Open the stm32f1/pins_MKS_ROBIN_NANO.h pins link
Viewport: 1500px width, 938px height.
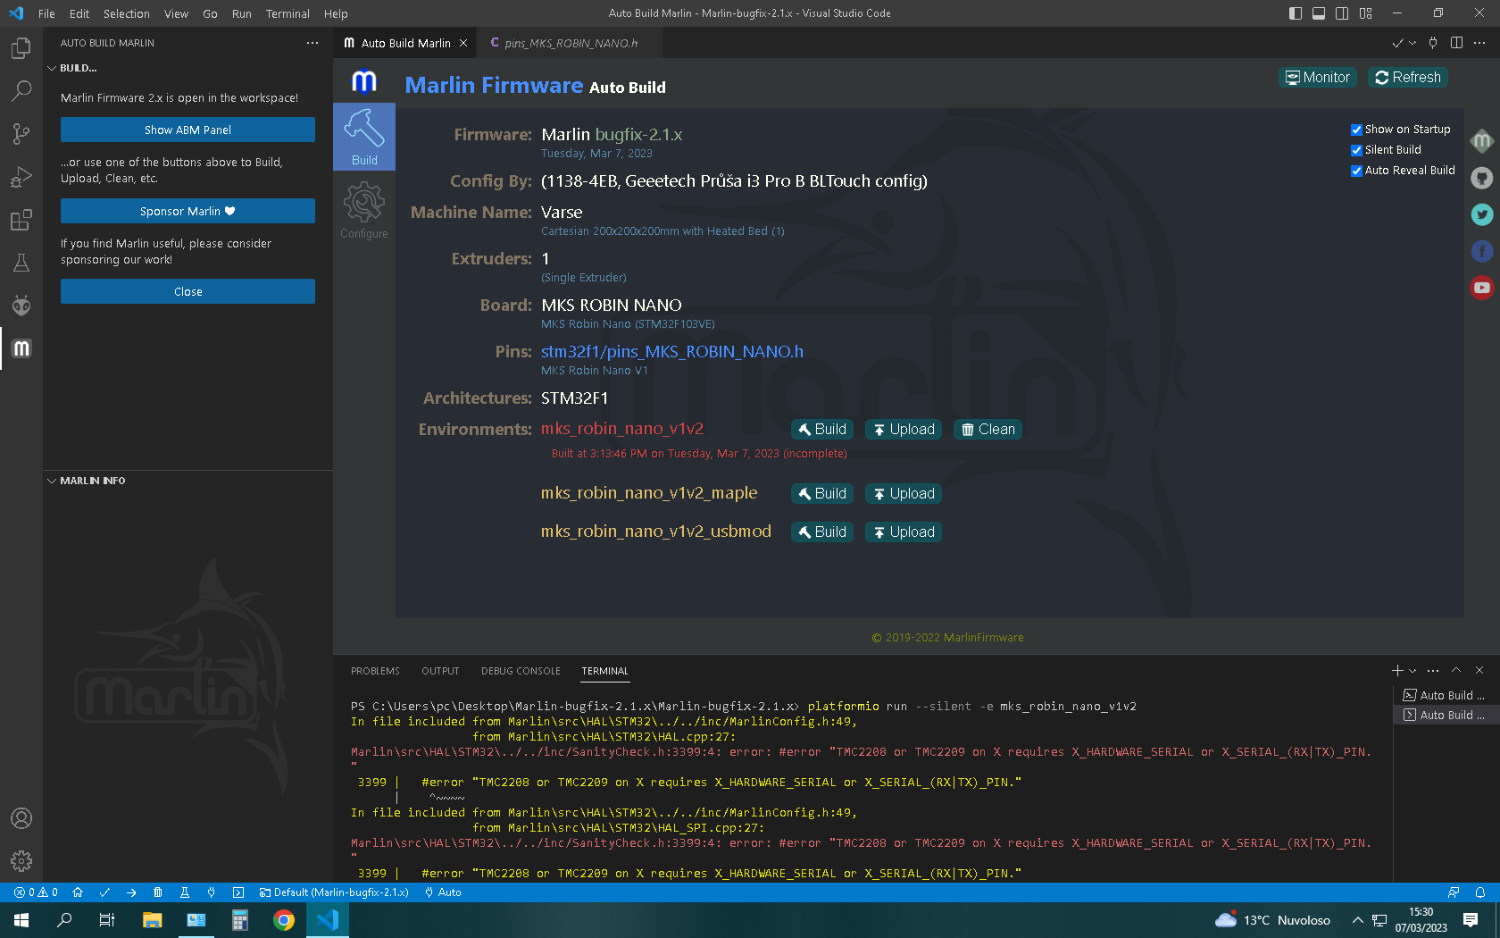672,351
